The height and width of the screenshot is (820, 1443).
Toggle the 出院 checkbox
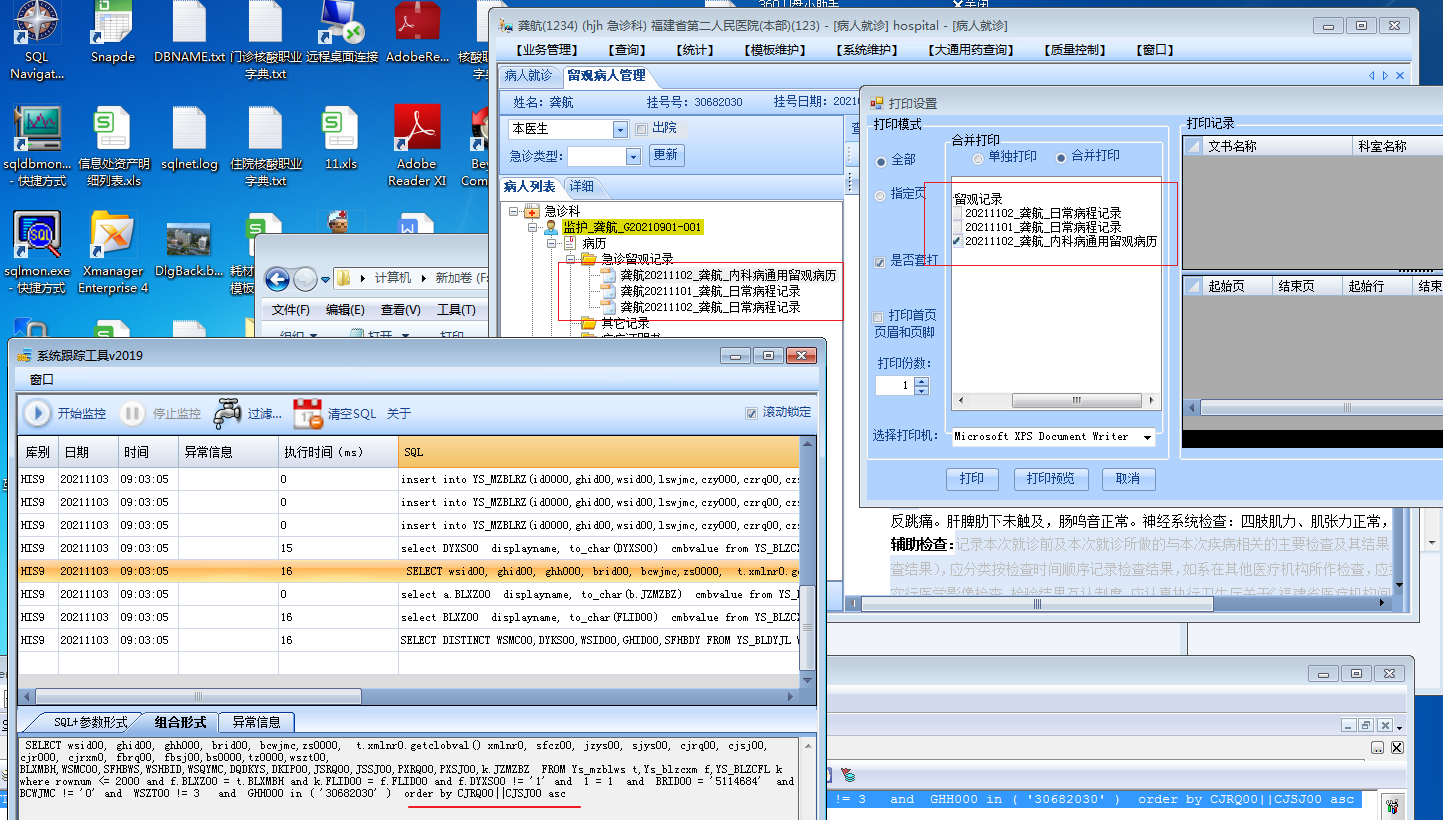click(x=641, y=129)
